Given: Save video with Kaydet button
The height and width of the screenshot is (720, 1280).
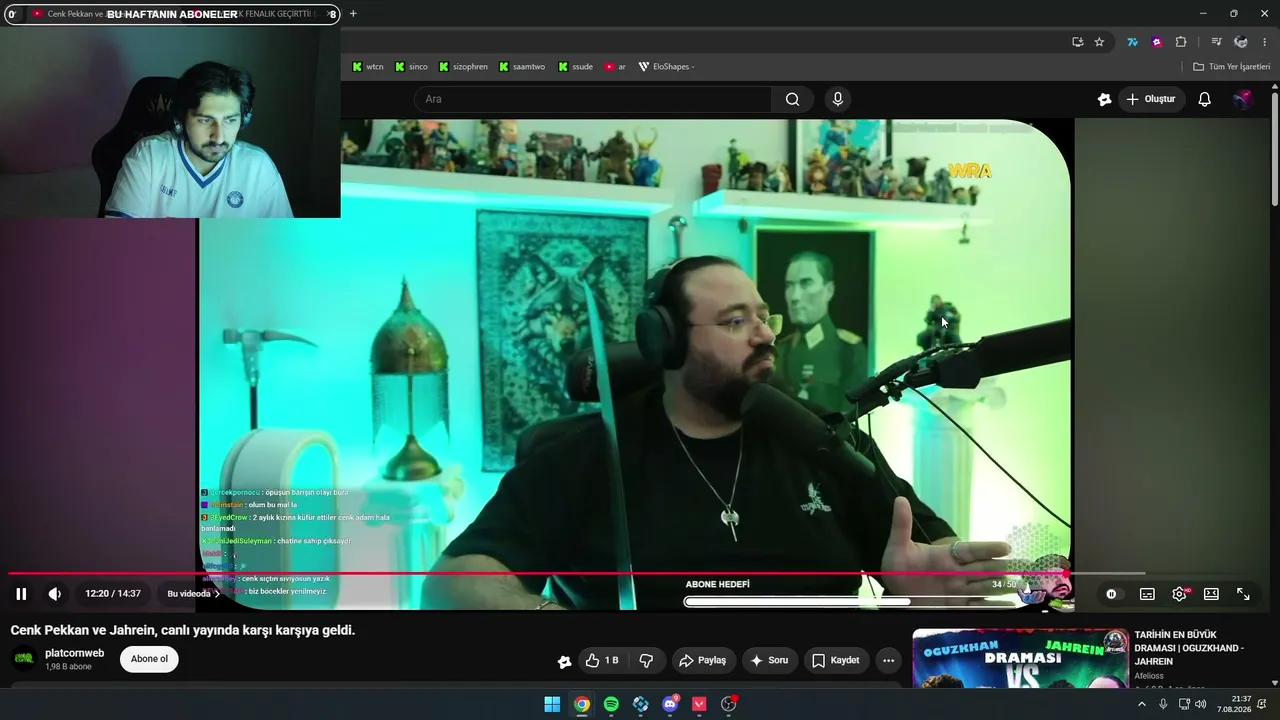Looking at the screenshot, I should click(836, 660).
